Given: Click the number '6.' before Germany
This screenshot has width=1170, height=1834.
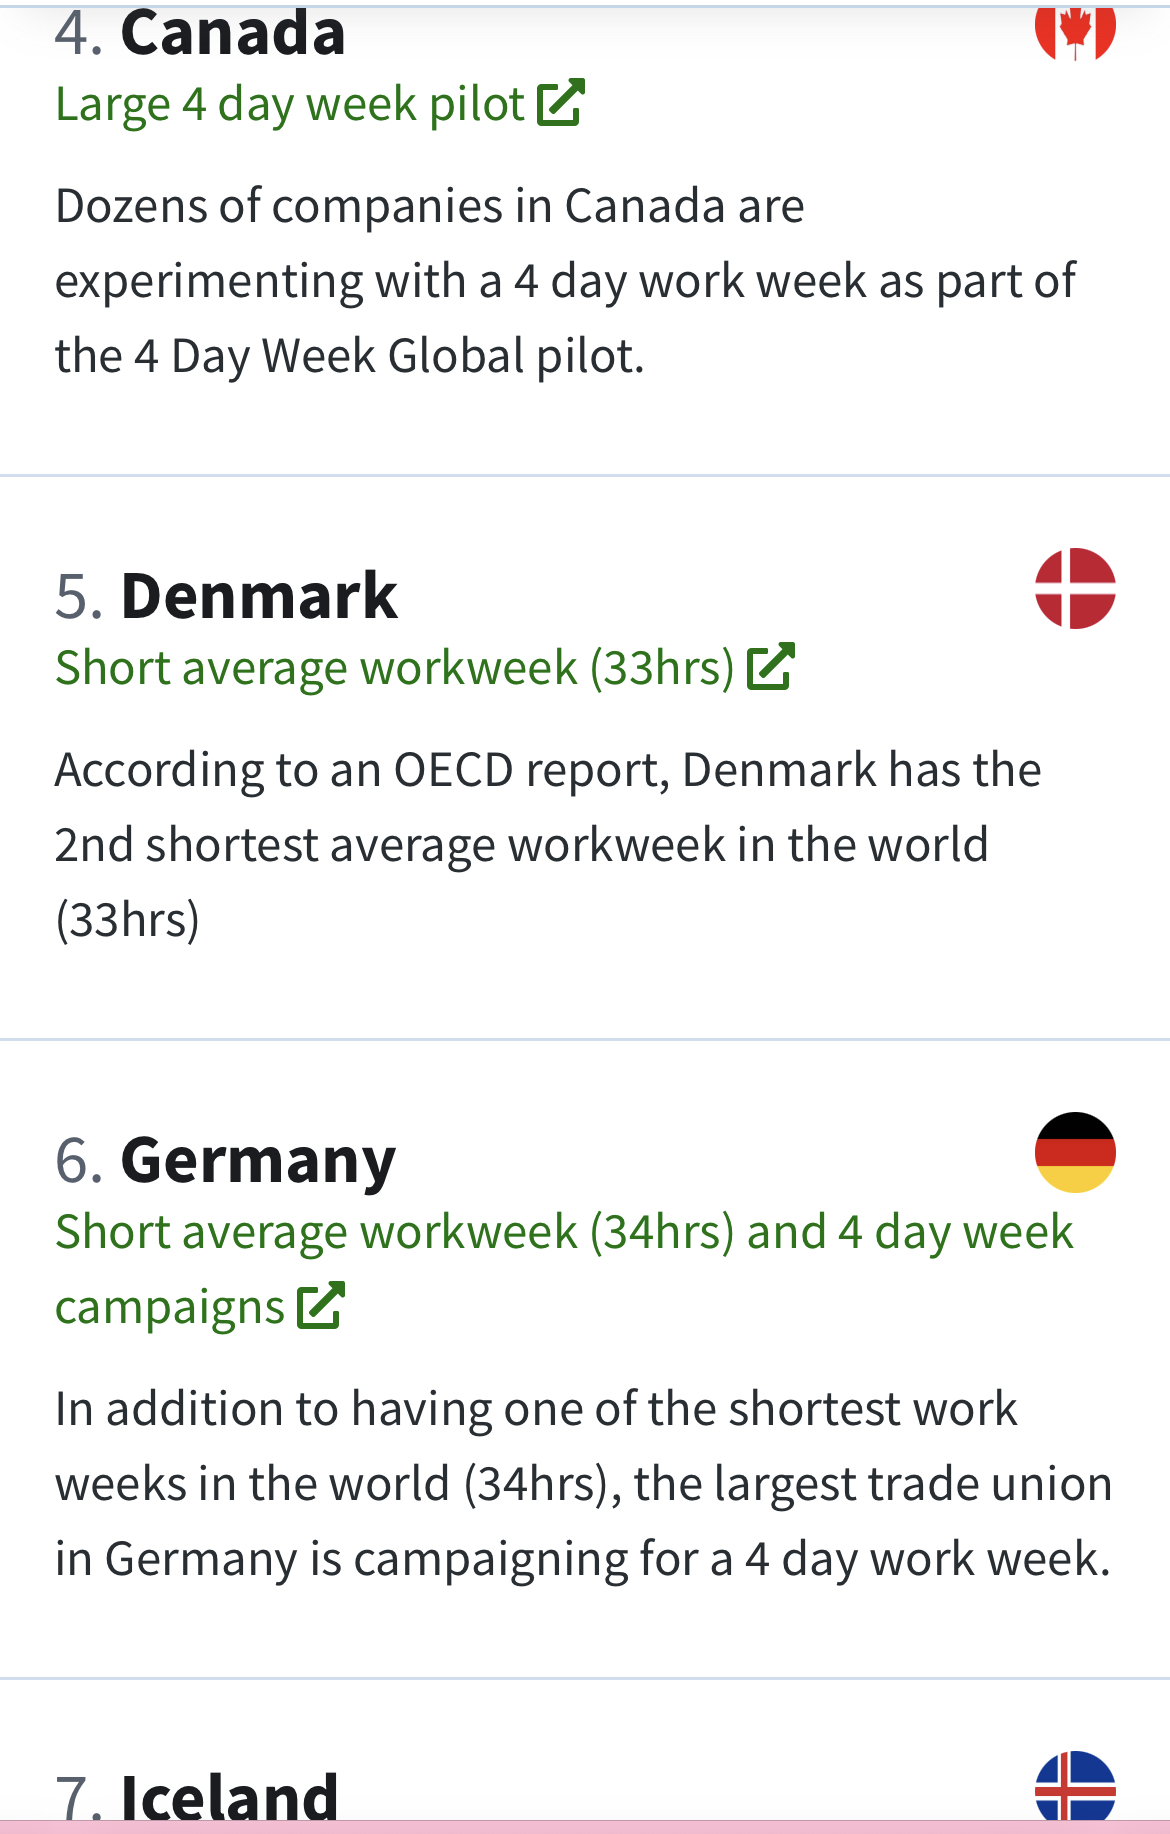Looking at the screenshot, I should pyautogui.click(x=80, y=1161).
